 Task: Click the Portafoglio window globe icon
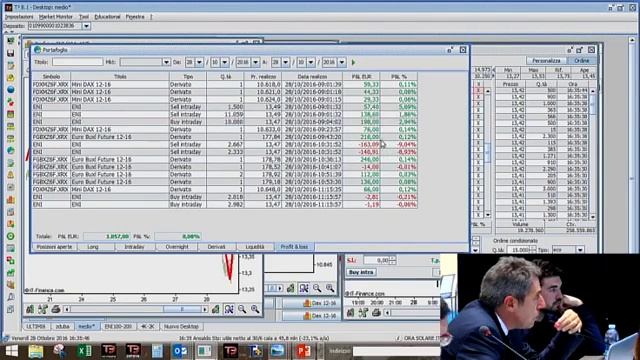tap(38, 50)
